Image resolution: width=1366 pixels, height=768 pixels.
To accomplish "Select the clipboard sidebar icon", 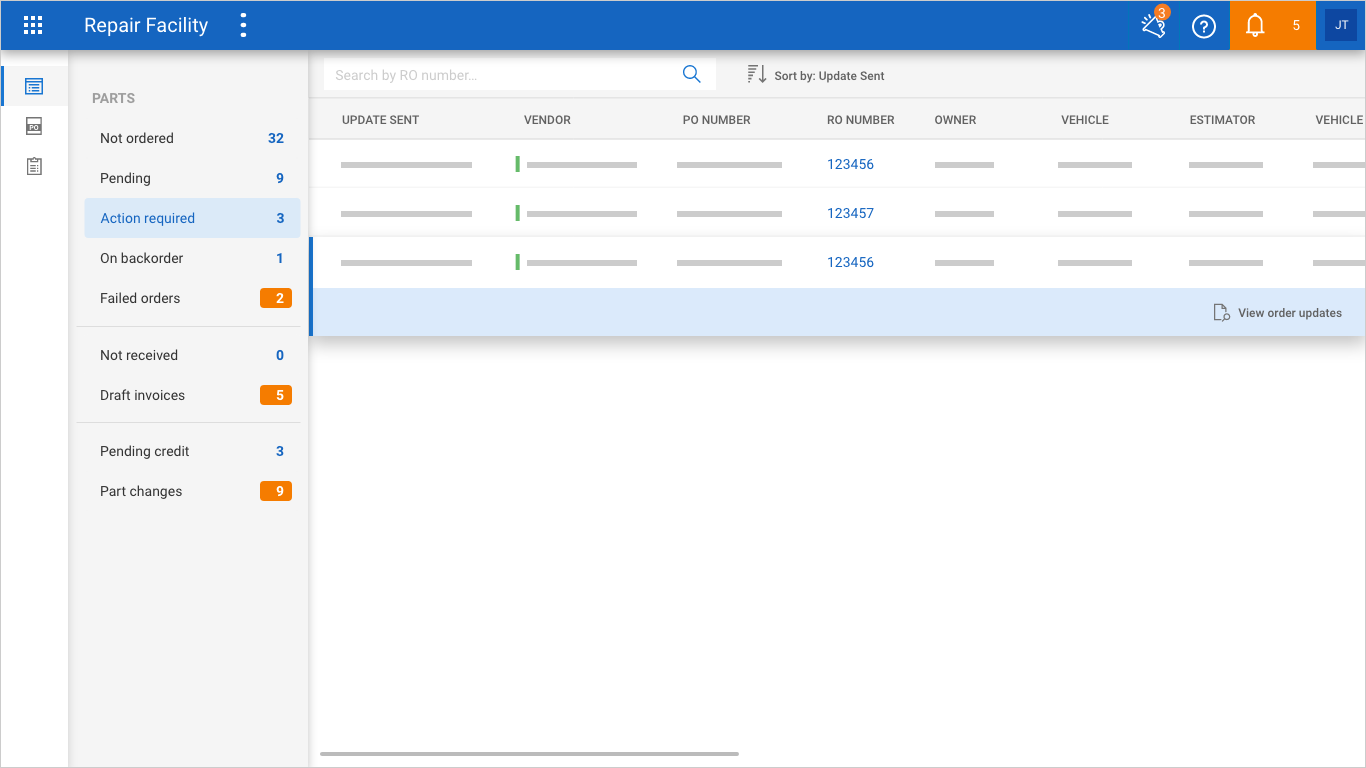I will [x=34, y=166].
